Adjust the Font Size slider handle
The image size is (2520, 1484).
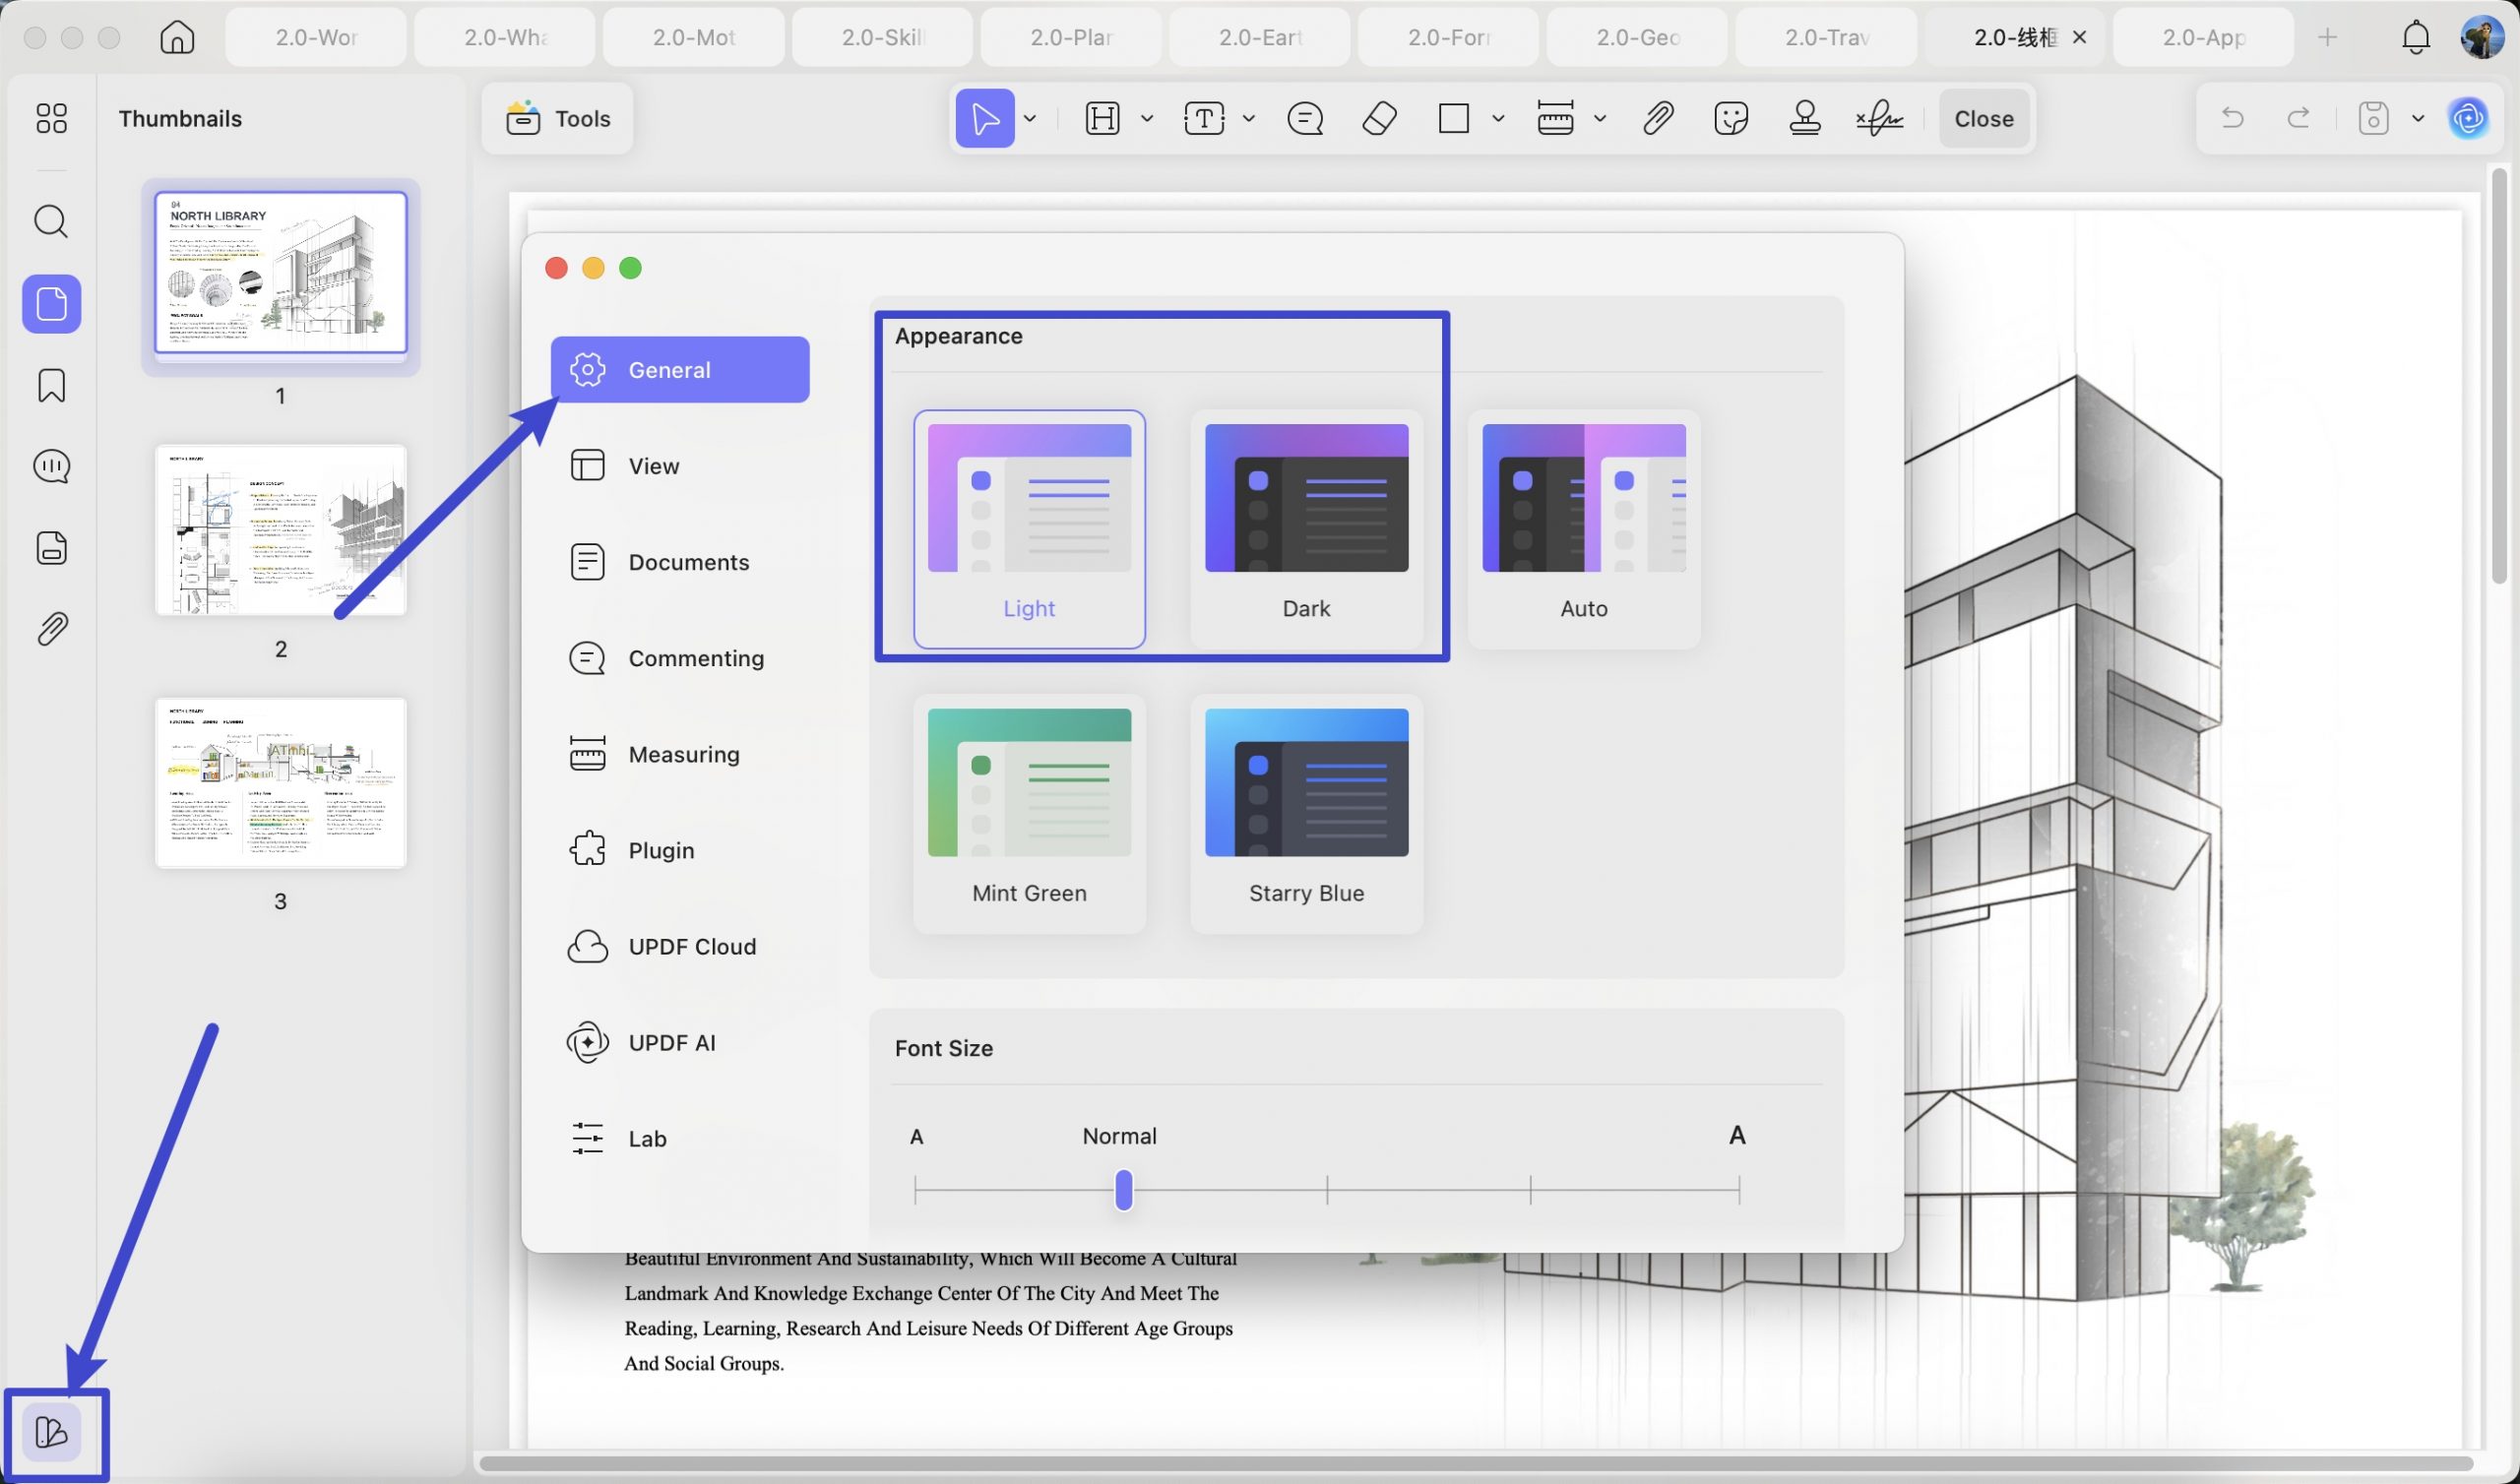(1124, 1190)
